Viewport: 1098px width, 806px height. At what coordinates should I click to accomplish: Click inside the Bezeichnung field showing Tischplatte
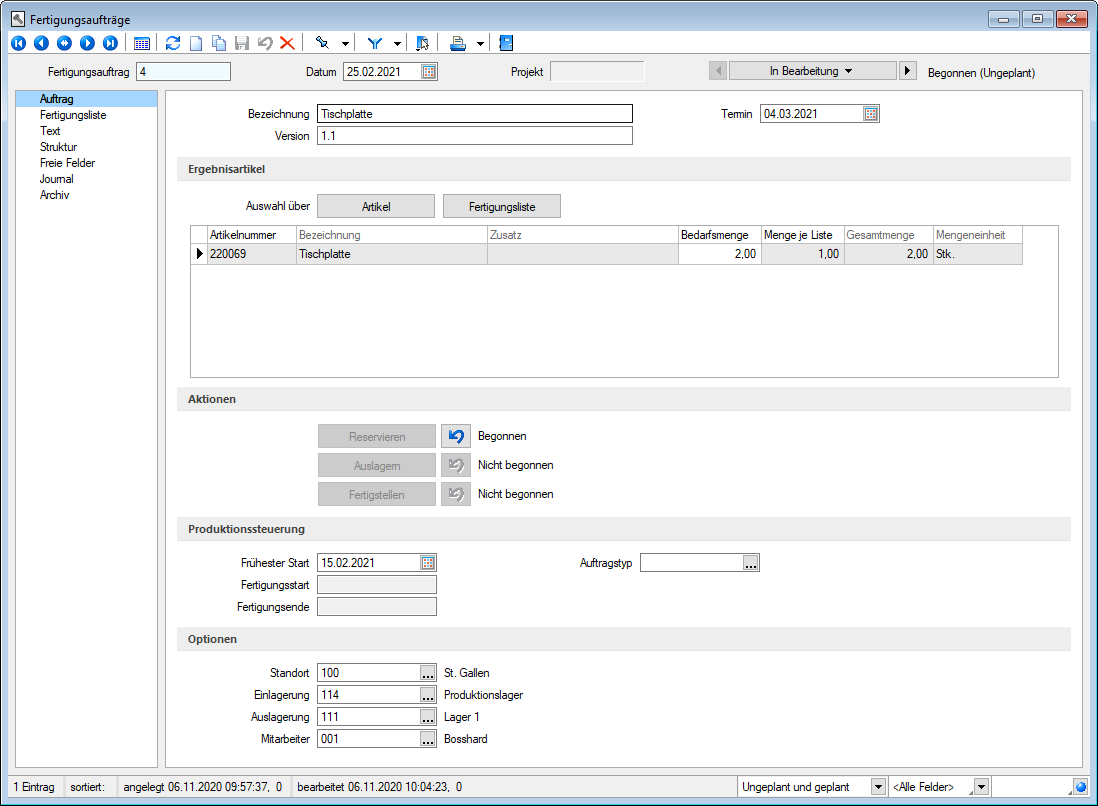[474, 113]
